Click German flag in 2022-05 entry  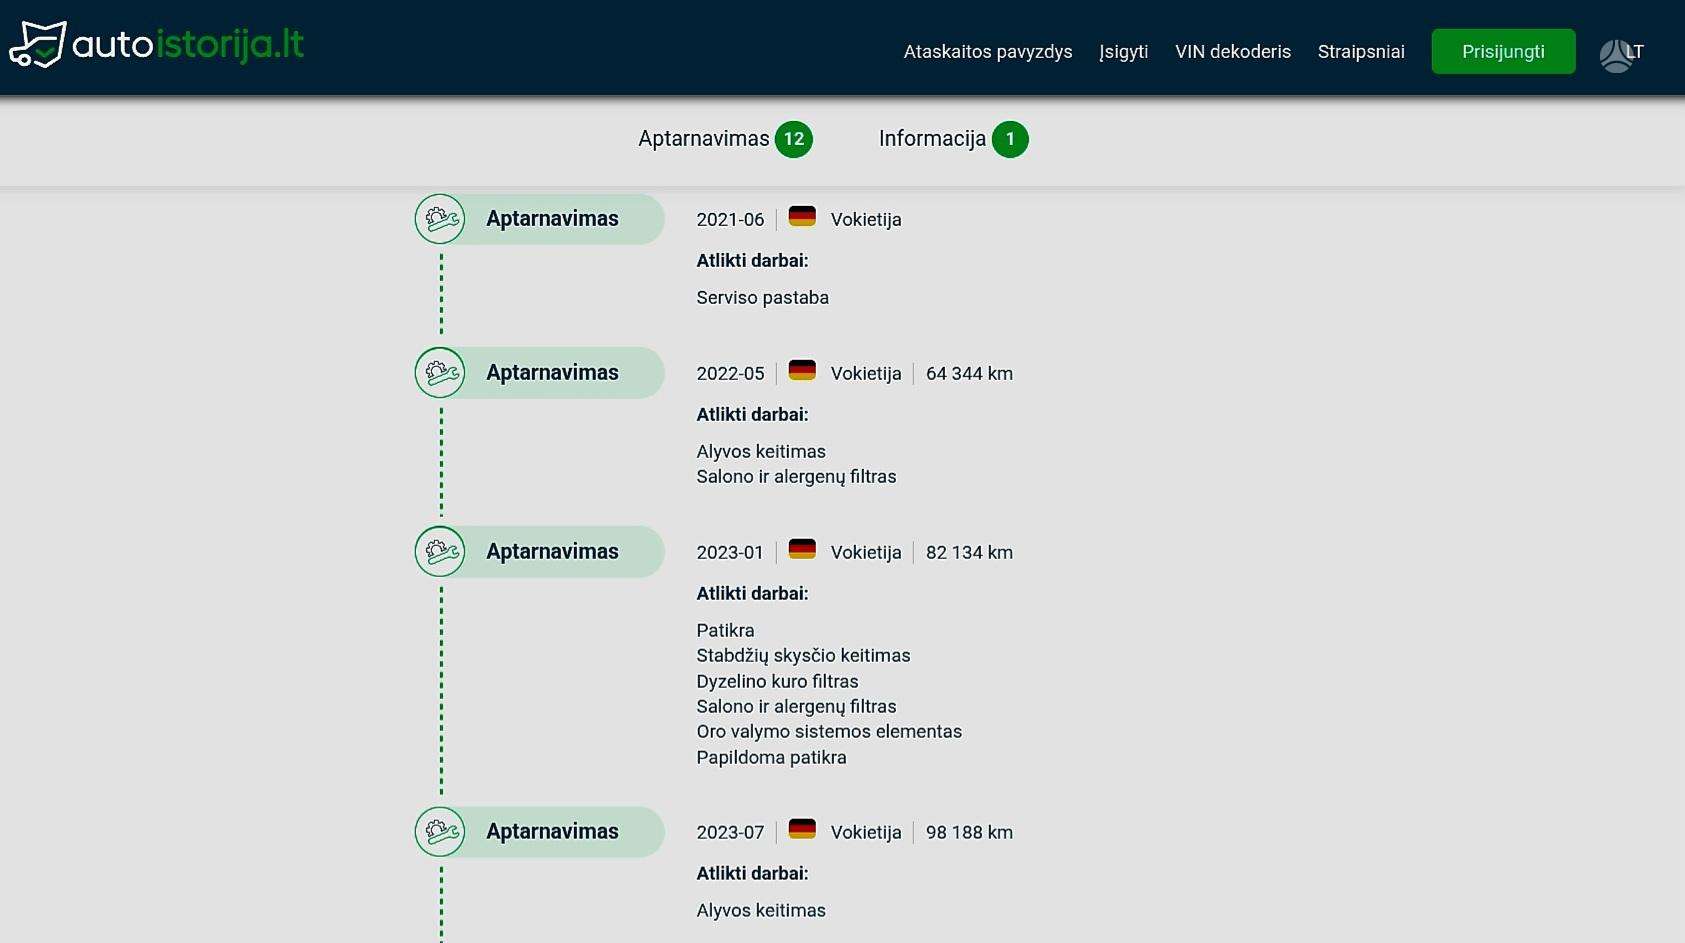pos(802,370)
